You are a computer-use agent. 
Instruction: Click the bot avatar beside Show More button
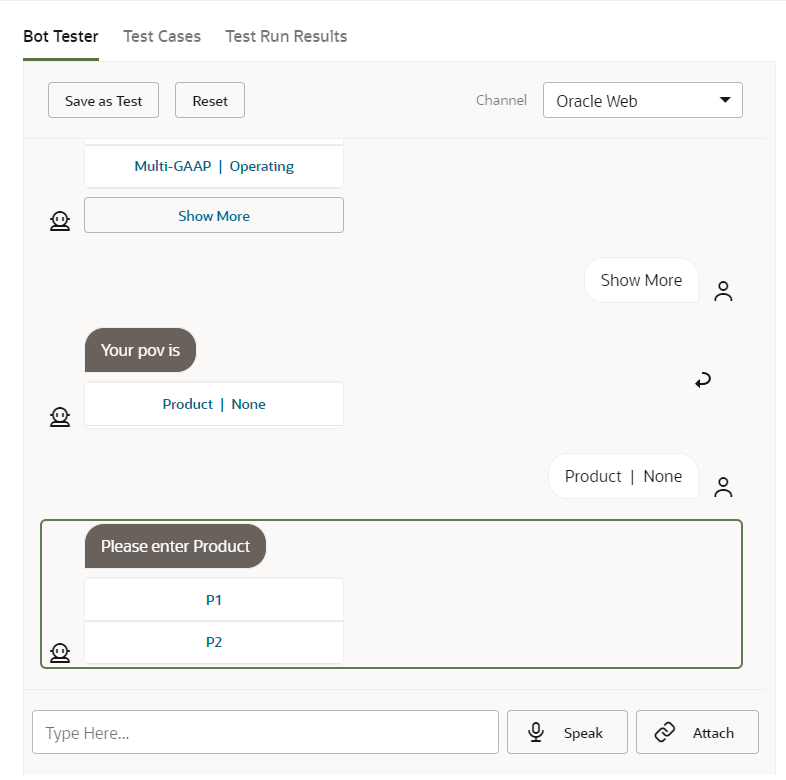pos(60,221)
